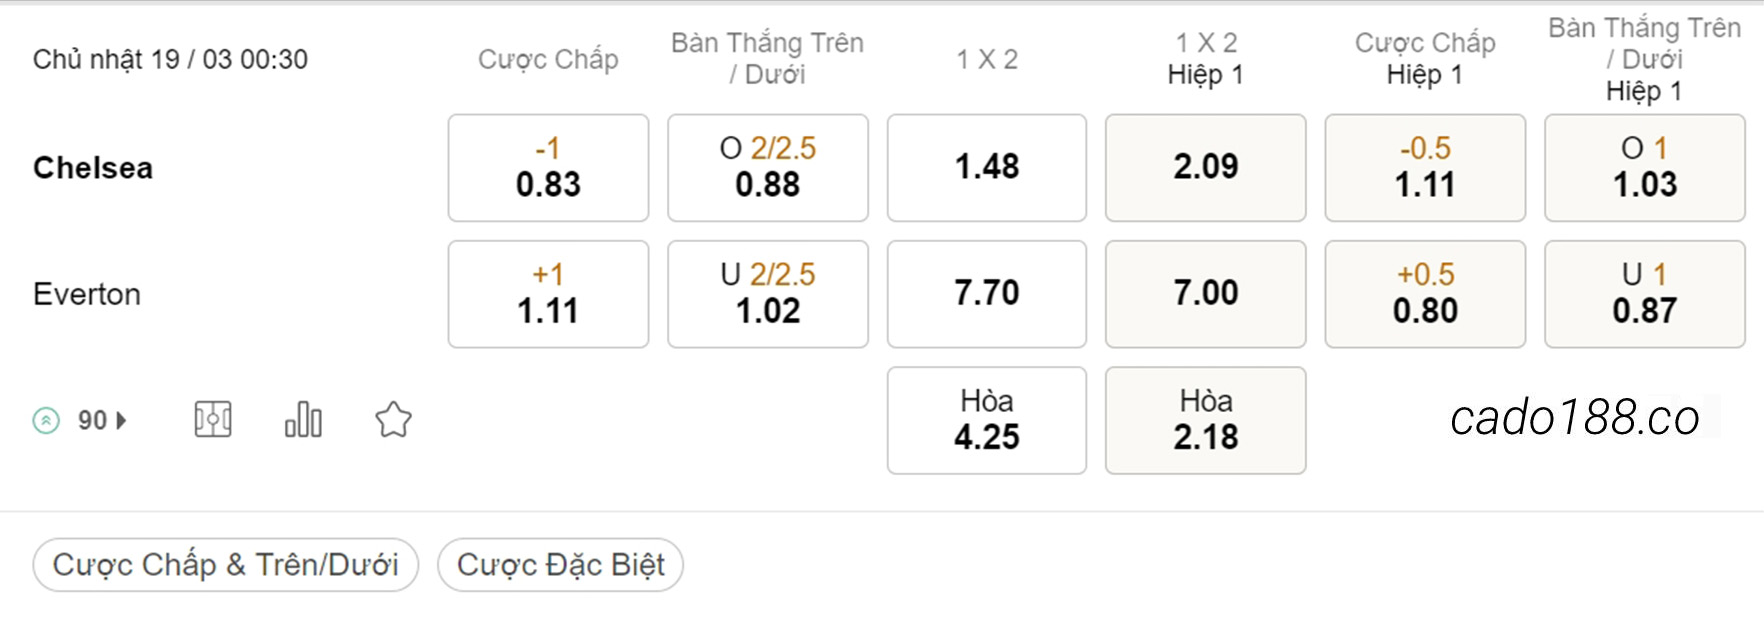The image size is (1764, 618).
Task: Click the green circular up-arrow icon
Action: pos(46,421)
